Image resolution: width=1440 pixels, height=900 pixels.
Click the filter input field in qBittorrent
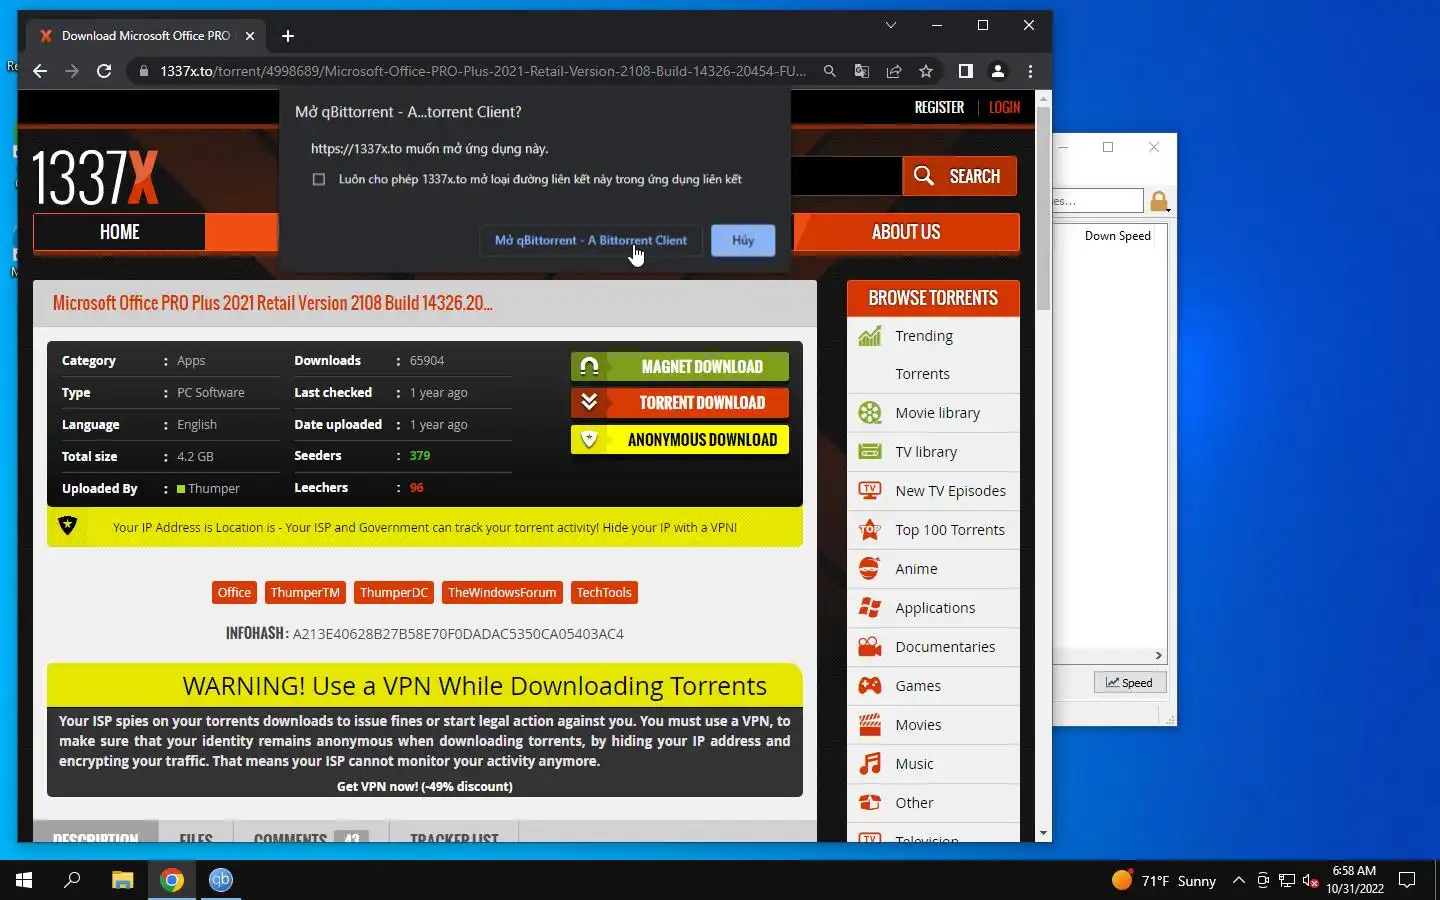1097,201
